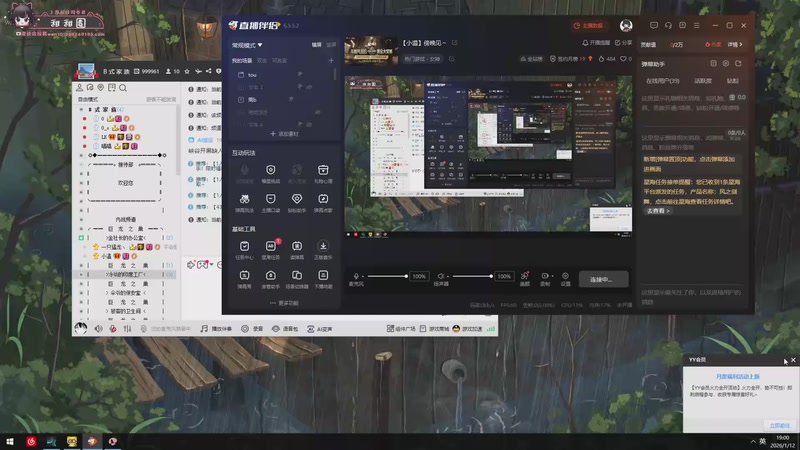This screenshot has height=450, width=800.
Task: Switch to 活跃度 tab
Action: (703, 81)
